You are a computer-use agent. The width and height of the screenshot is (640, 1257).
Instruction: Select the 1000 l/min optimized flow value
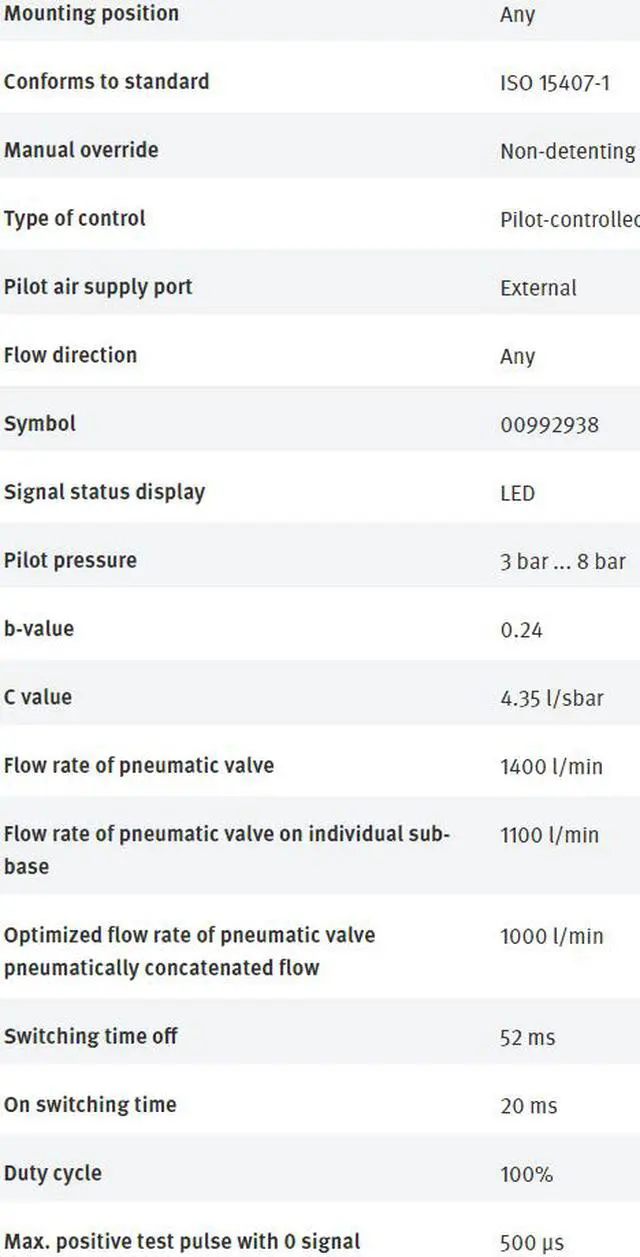coord(551,936)
